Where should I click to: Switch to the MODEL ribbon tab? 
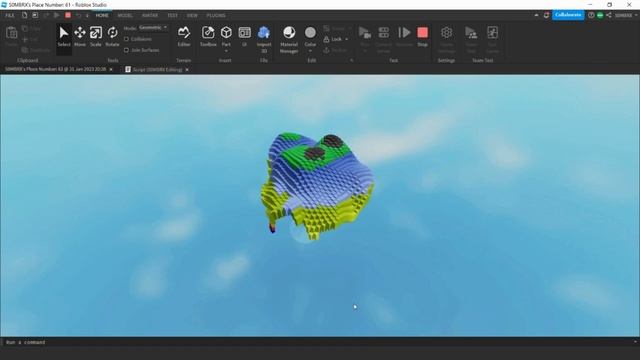(x=125, y=15)
